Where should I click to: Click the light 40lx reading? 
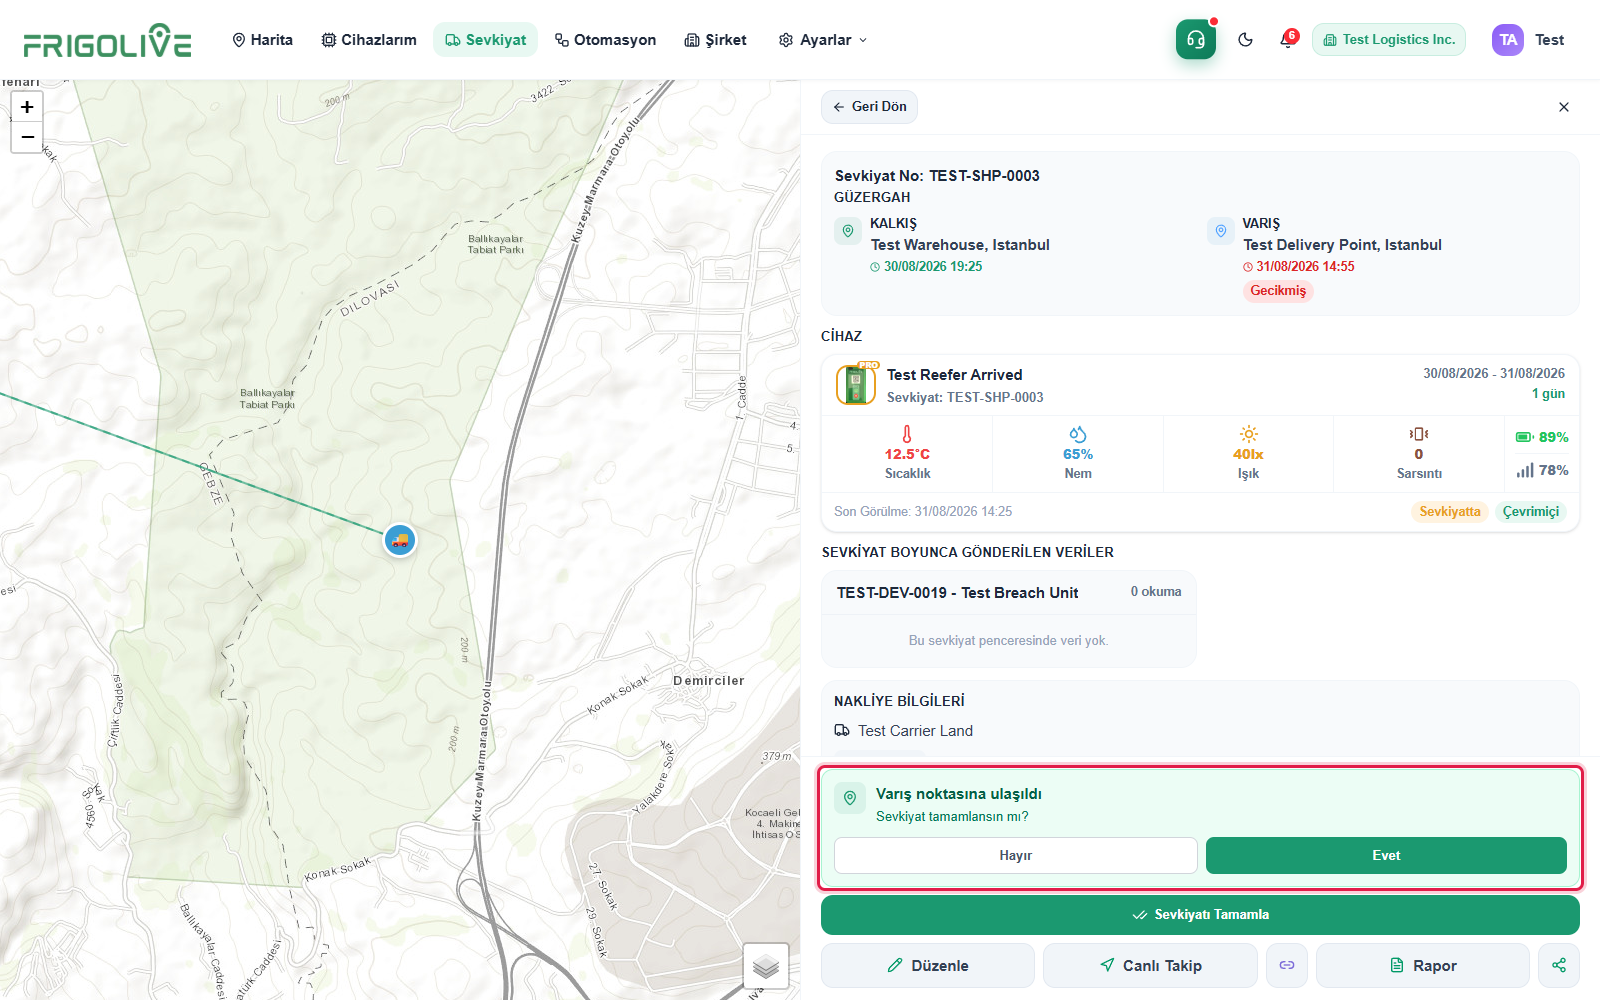(x=1248, y=453)
